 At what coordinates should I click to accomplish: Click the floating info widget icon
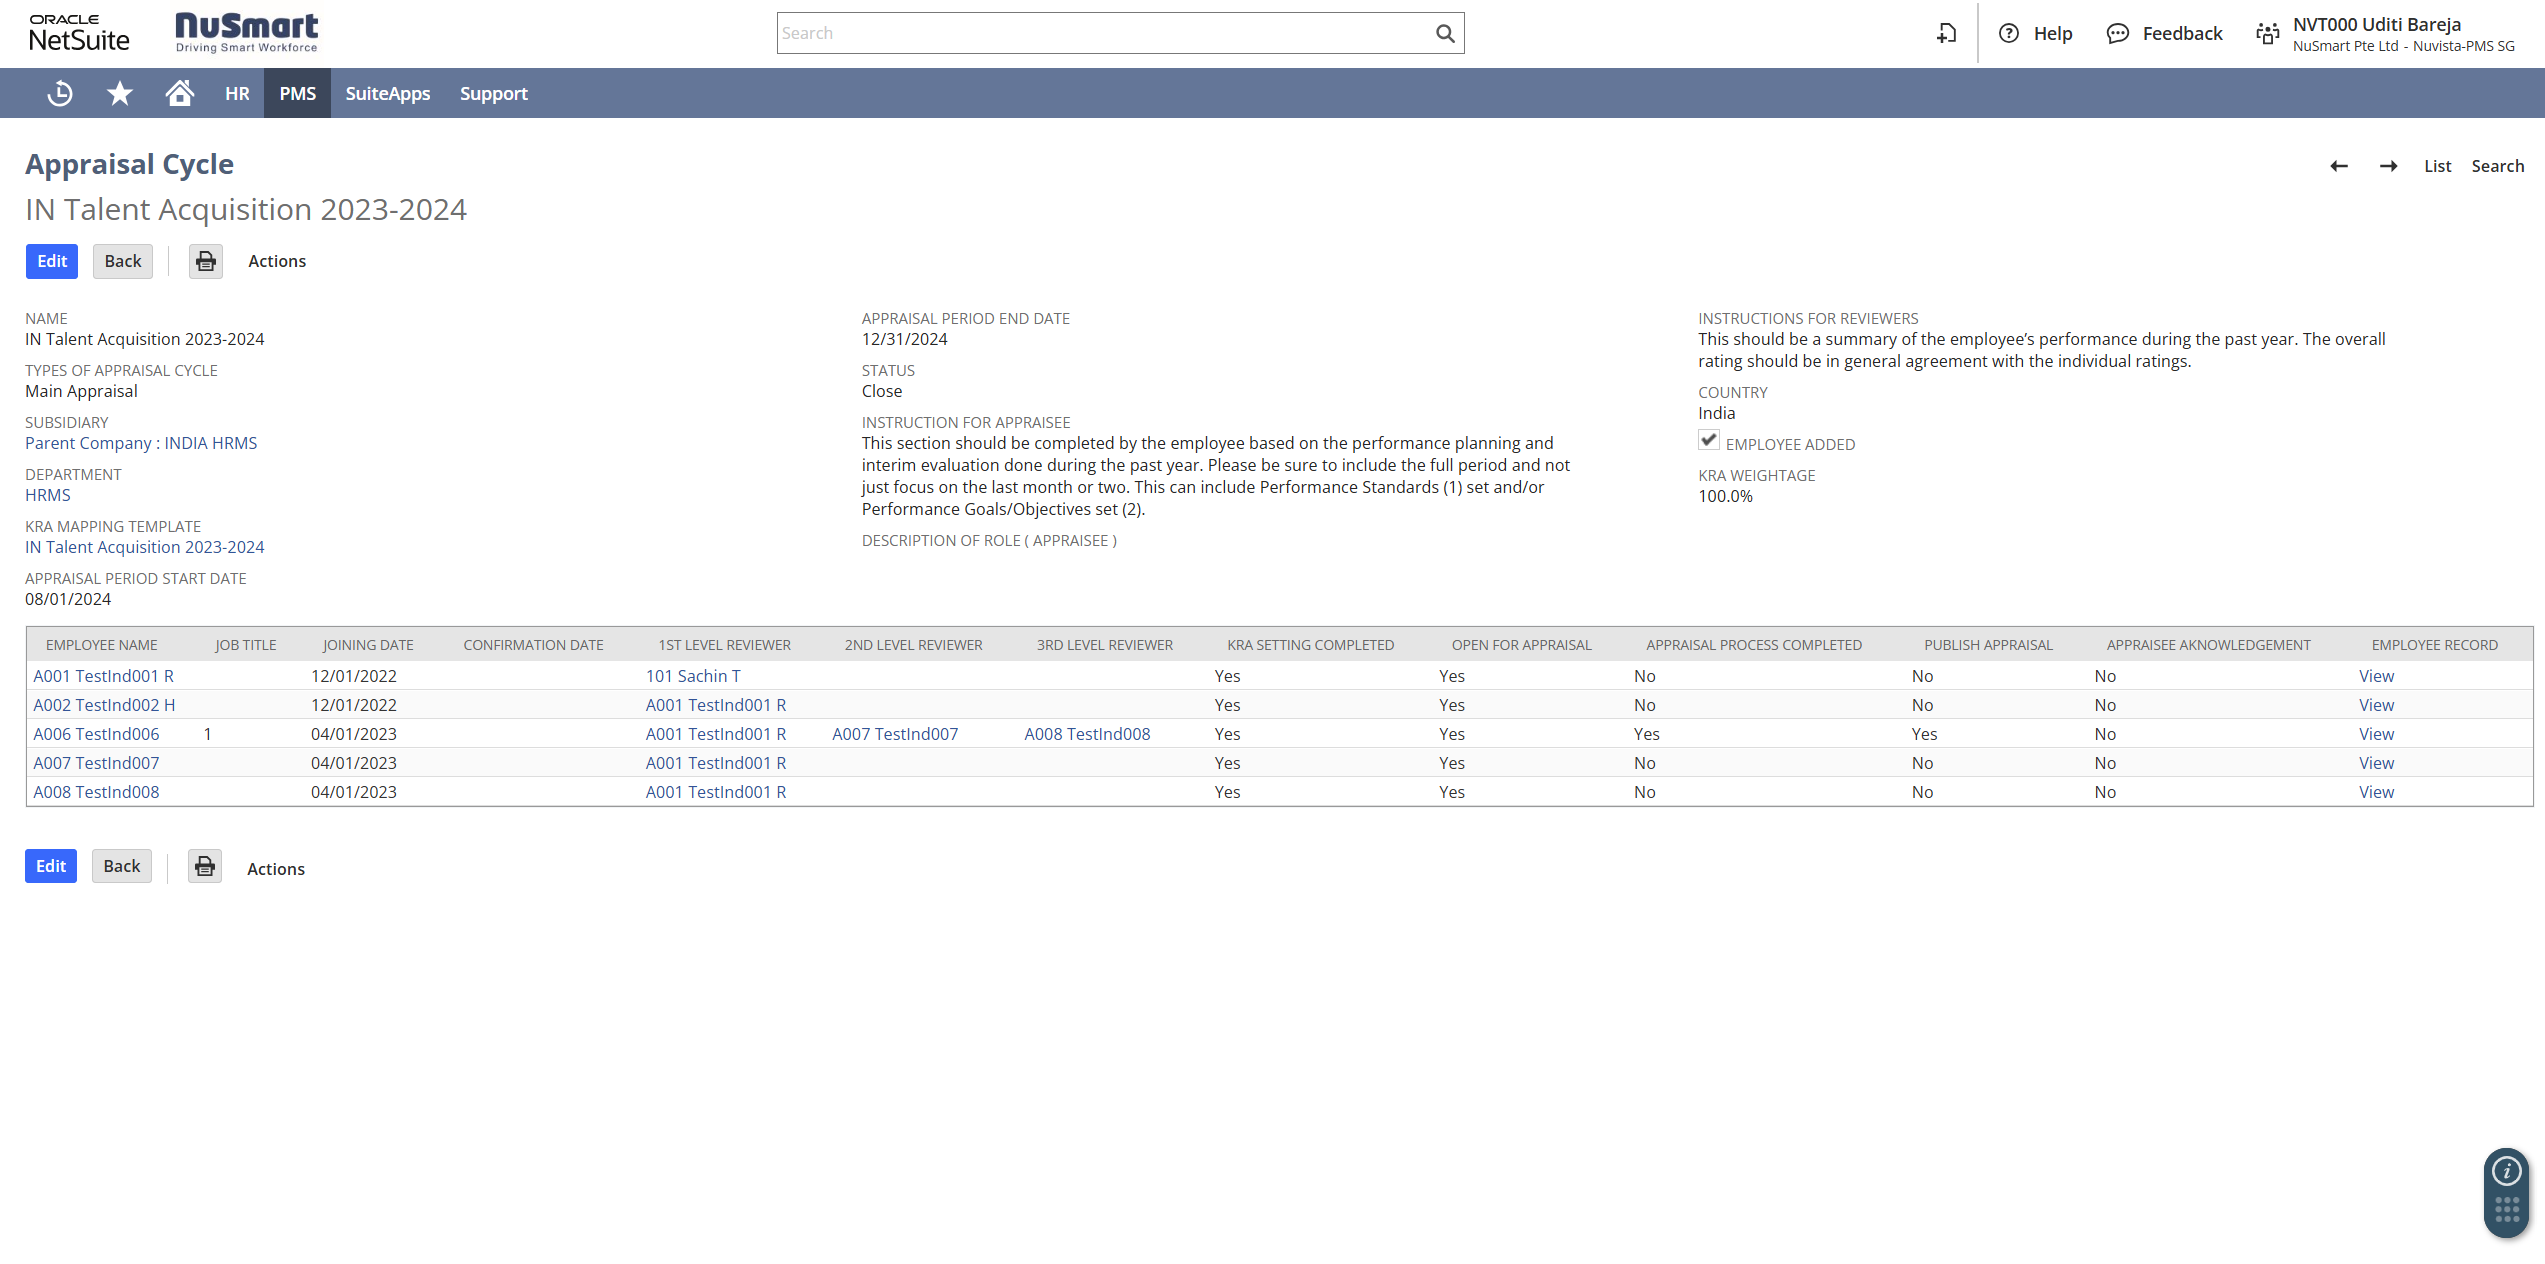click(x=2506, y=1170)
